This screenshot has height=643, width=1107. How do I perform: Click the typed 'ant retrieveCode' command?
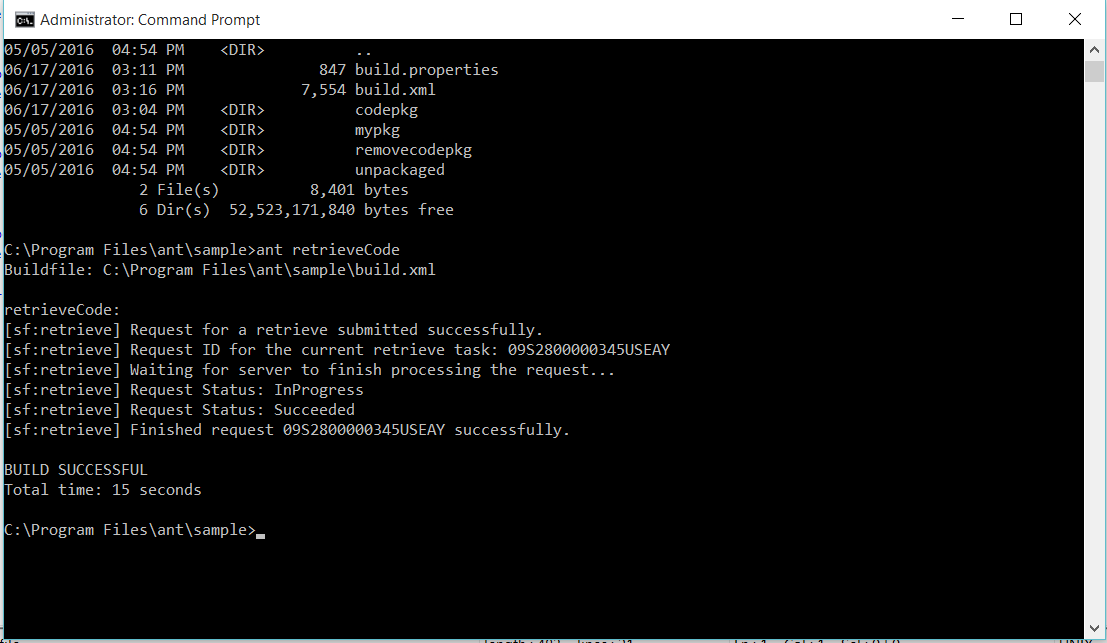tap(328, 250)
